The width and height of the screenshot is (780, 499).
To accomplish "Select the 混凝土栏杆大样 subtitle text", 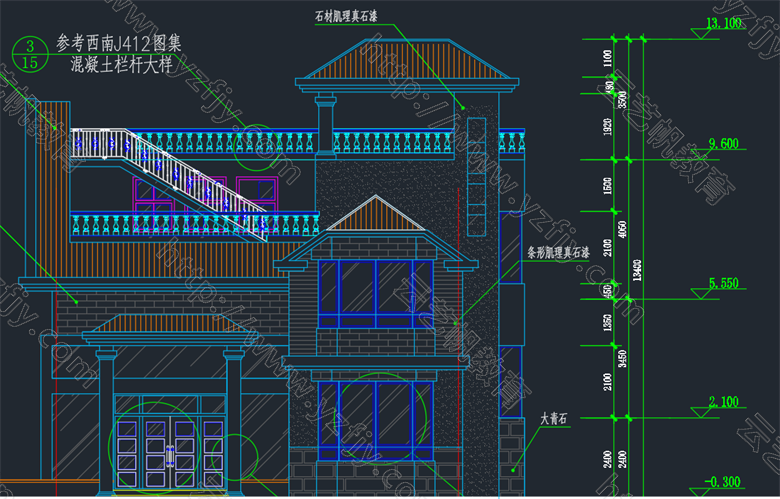I will coord(121,65).
